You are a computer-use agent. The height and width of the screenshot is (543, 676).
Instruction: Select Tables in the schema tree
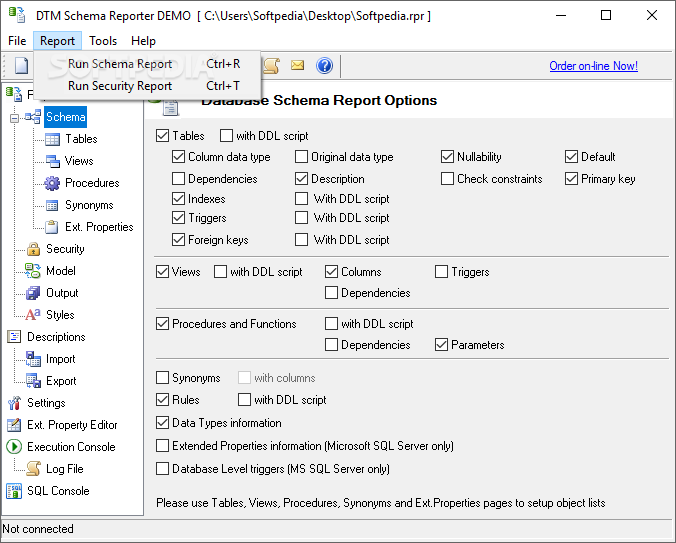pyautogui.click(x=81, y=139)
